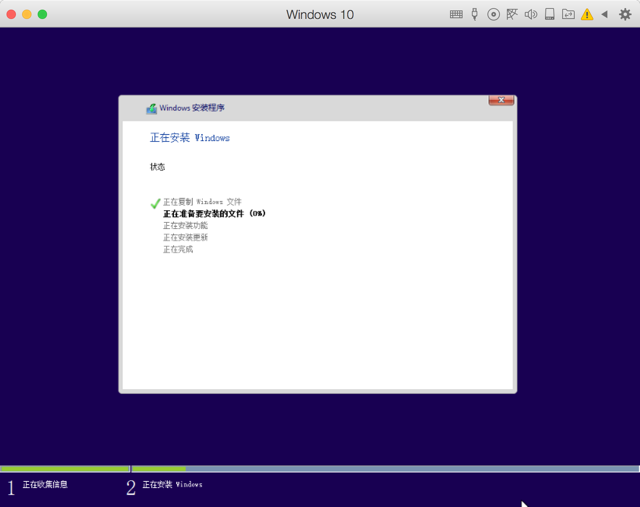The width and height of the screenshot is (640, 507).
Task: Open the keyboard menu in the title bar
Action: click(456, 15)
